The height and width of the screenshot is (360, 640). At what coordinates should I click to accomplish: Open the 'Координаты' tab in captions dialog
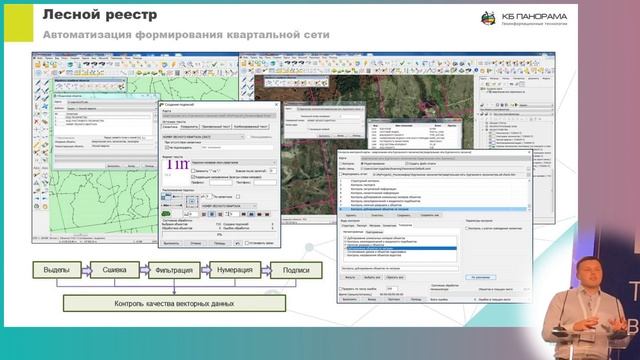coord(189,127)
